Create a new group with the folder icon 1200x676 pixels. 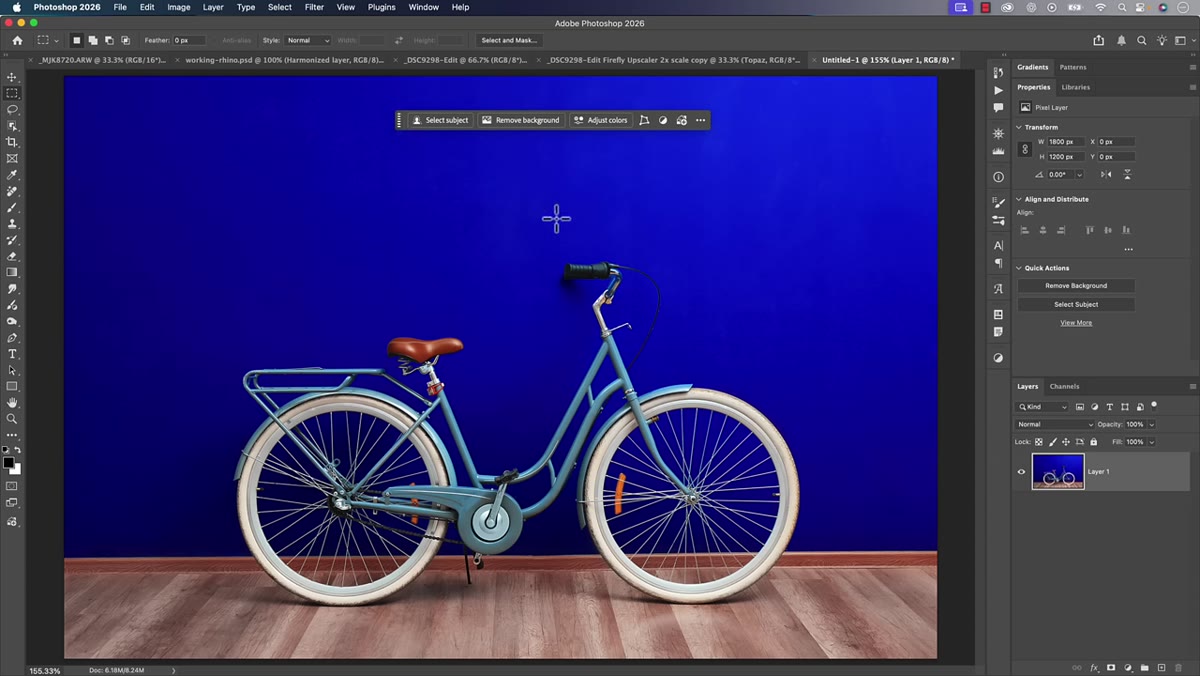click(1145, 667)
